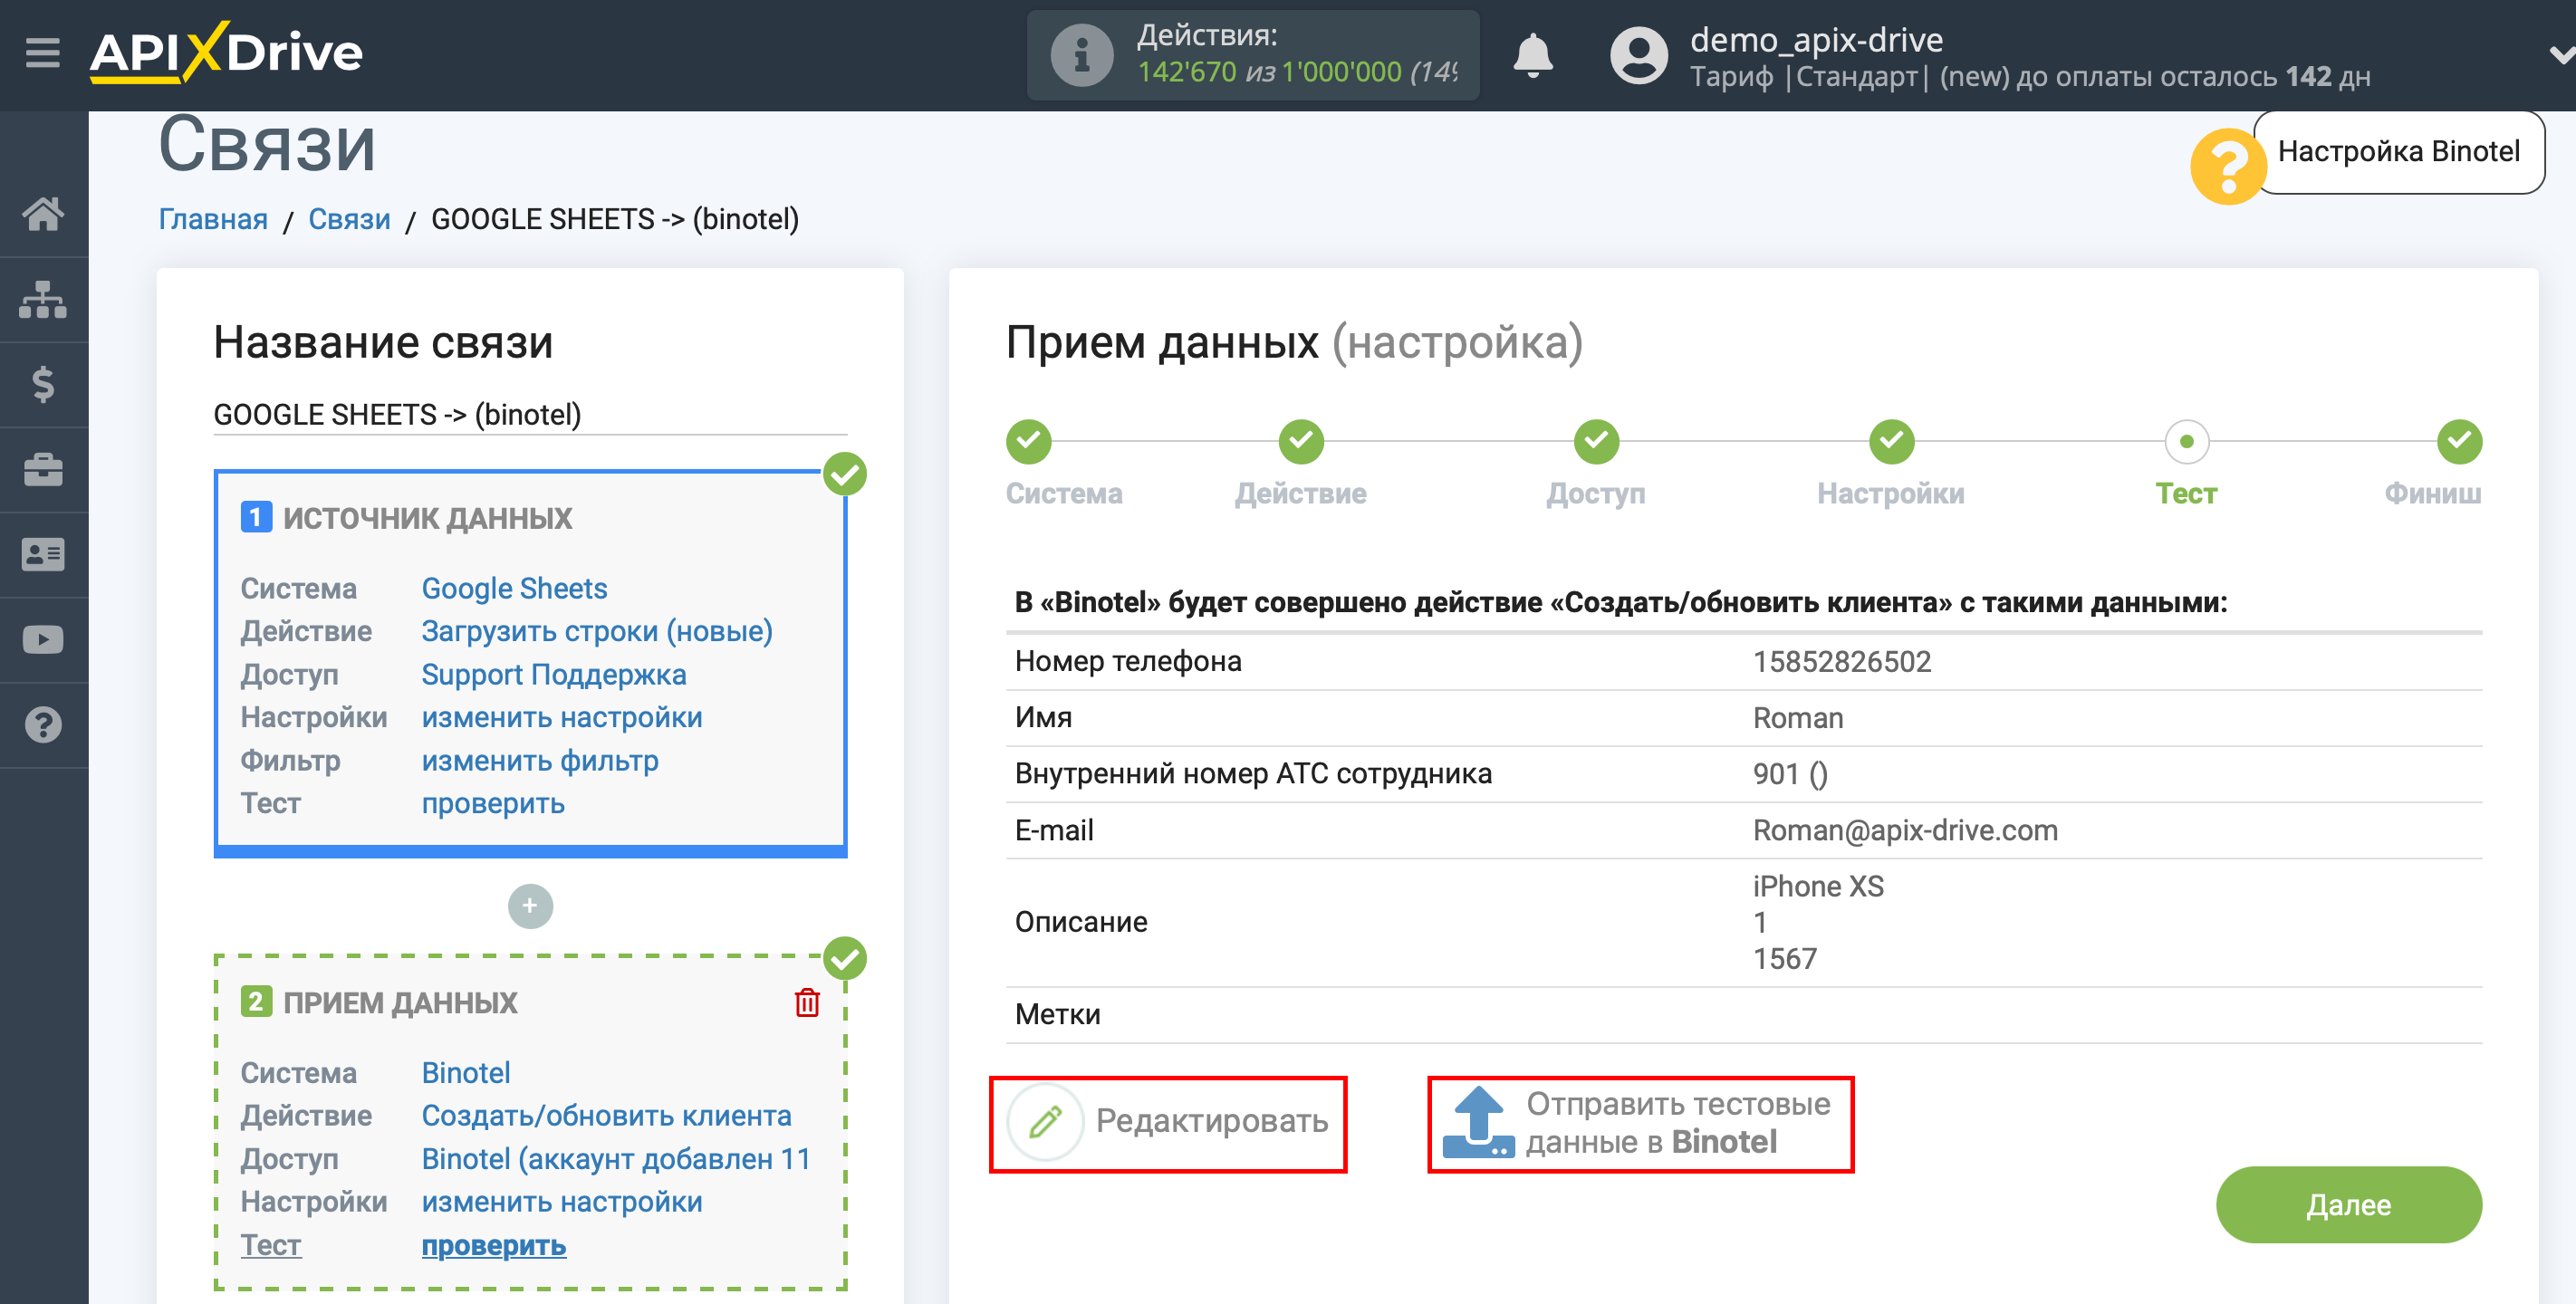Click изменить настройки in data receive block

tap(562, 1201)
